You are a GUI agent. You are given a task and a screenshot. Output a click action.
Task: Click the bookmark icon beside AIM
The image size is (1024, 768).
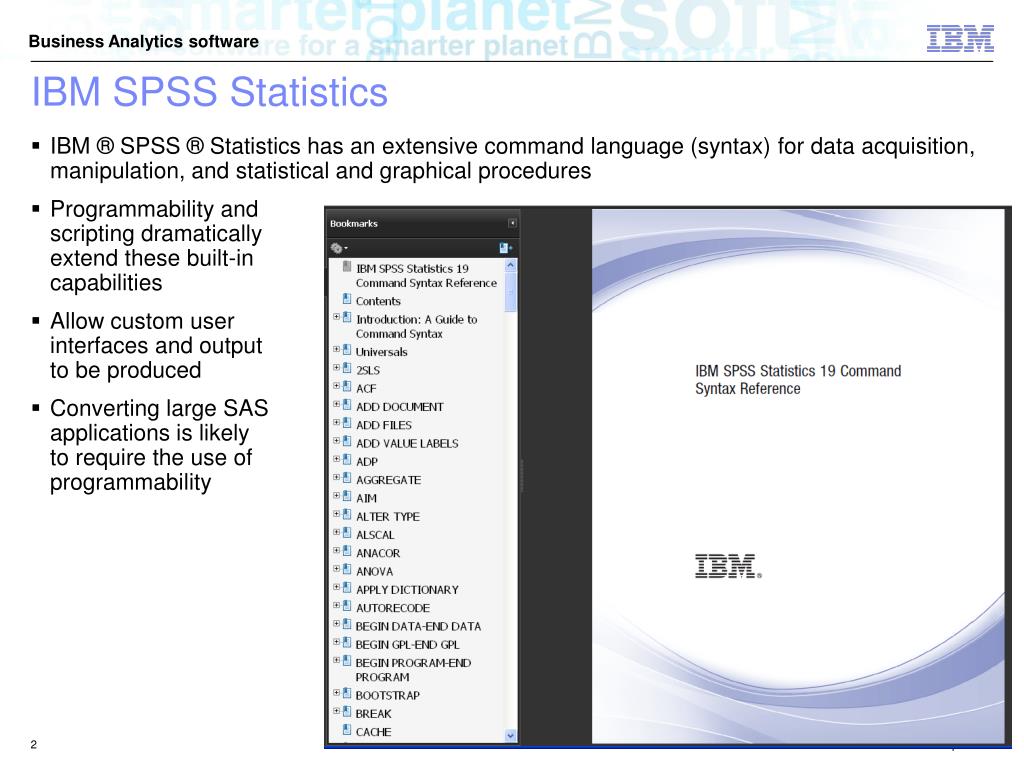pyautogui.click(x=347, y=496)
